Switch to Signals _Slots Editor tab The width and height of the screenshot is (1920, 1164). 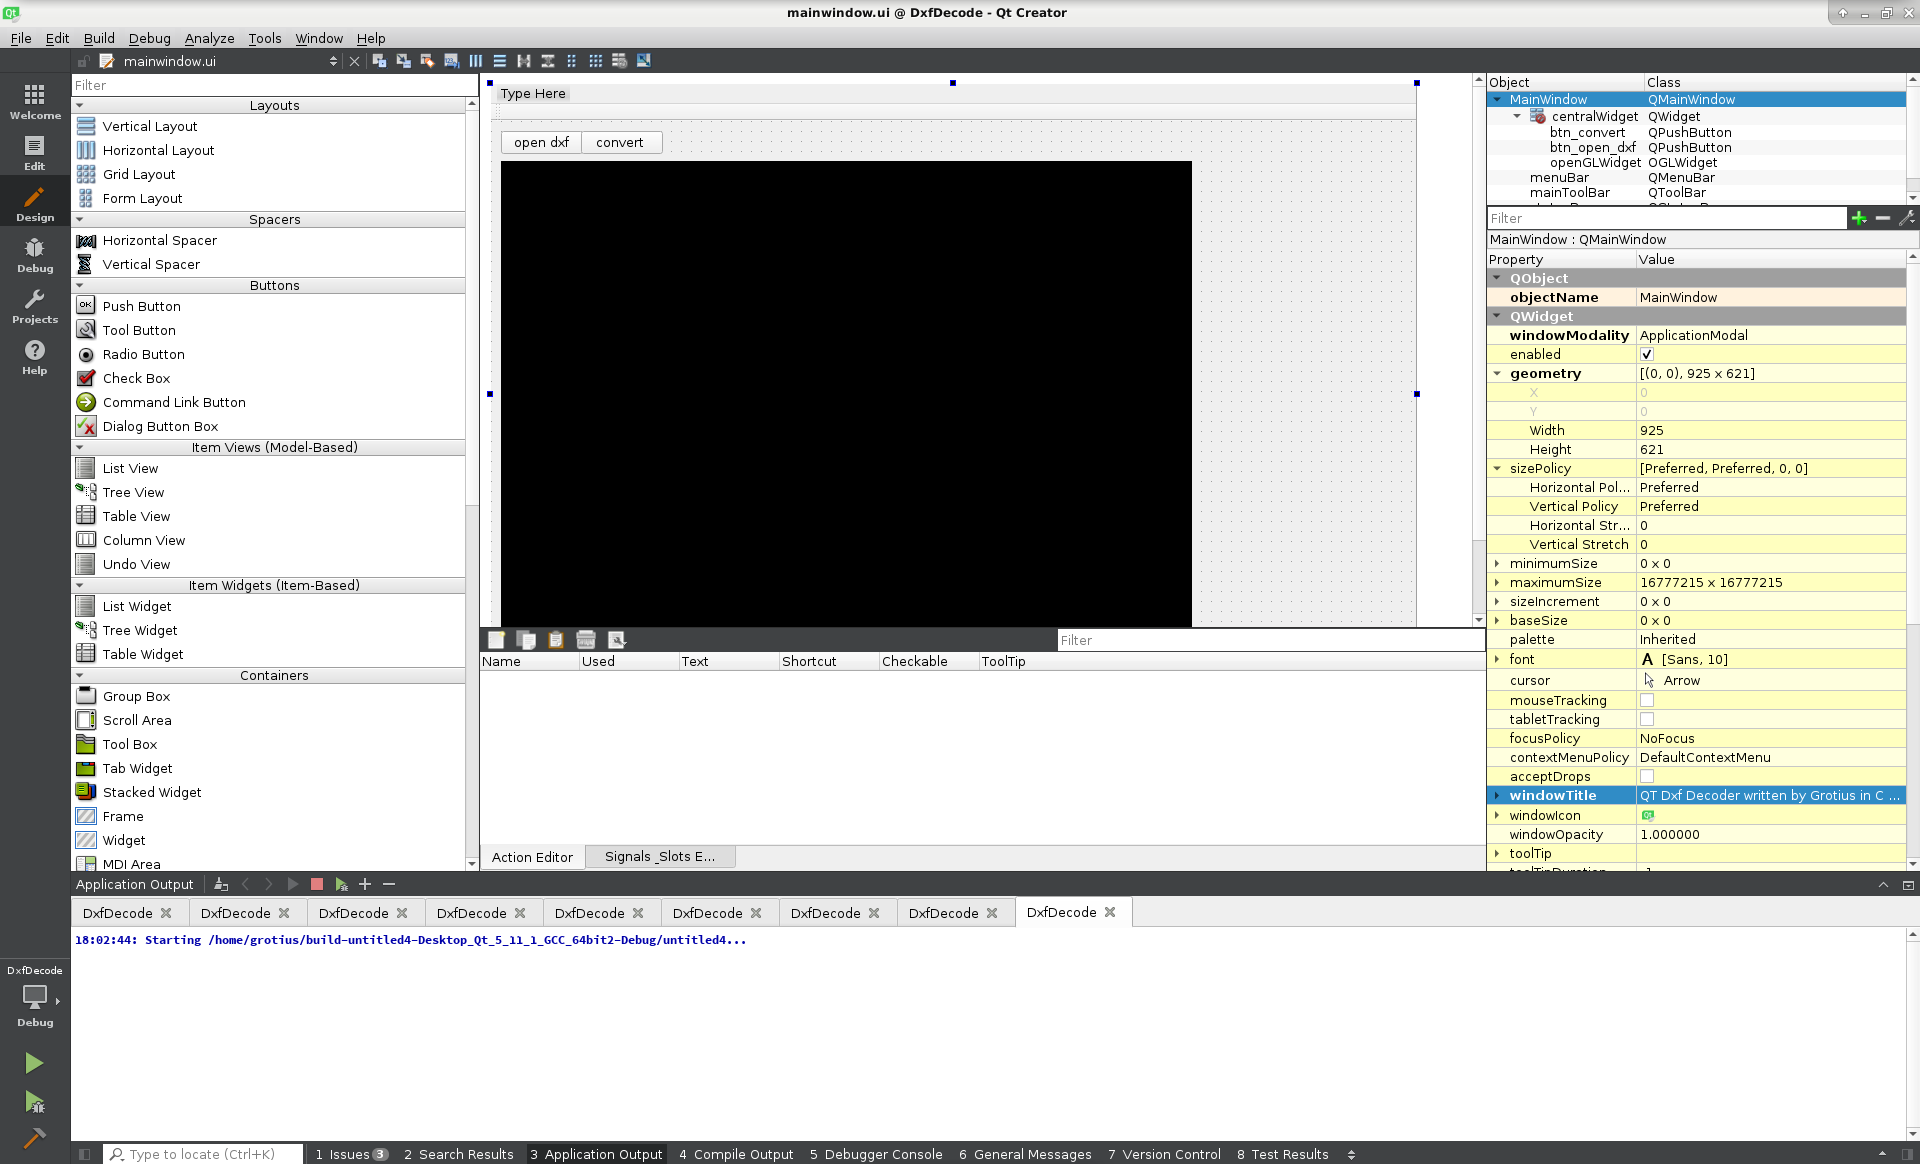point(660,857)
